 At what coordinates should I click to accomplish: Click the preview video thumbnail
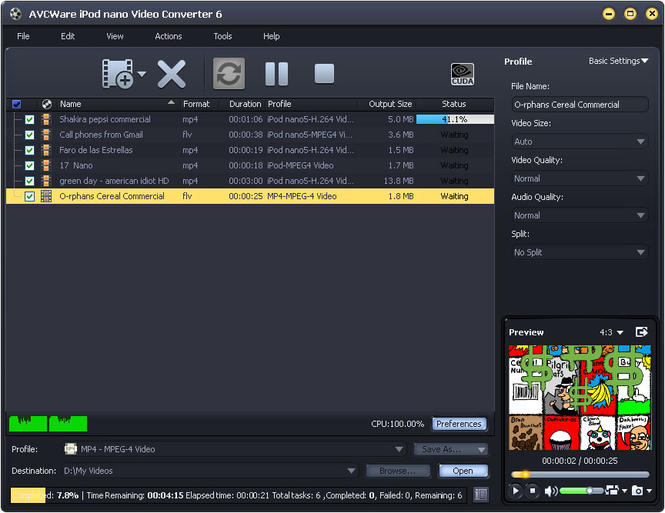580,397
